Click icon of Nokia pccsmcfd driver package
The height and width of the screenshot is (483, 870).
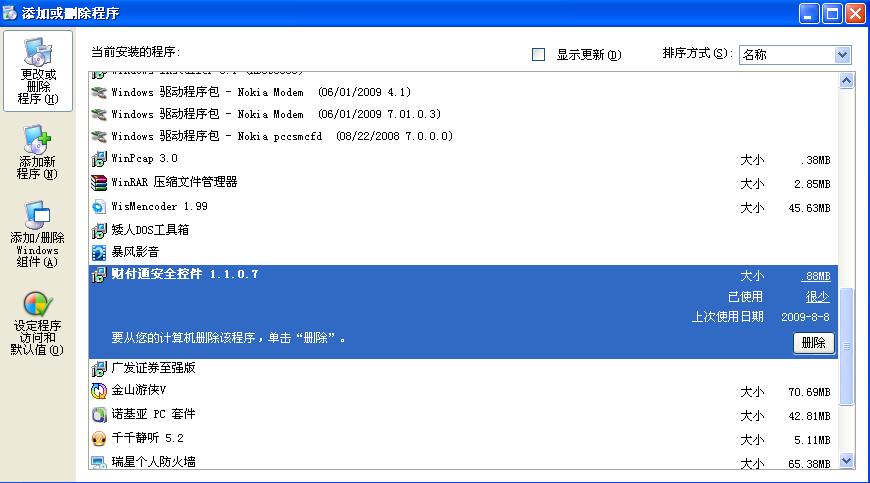pos(98,136)
